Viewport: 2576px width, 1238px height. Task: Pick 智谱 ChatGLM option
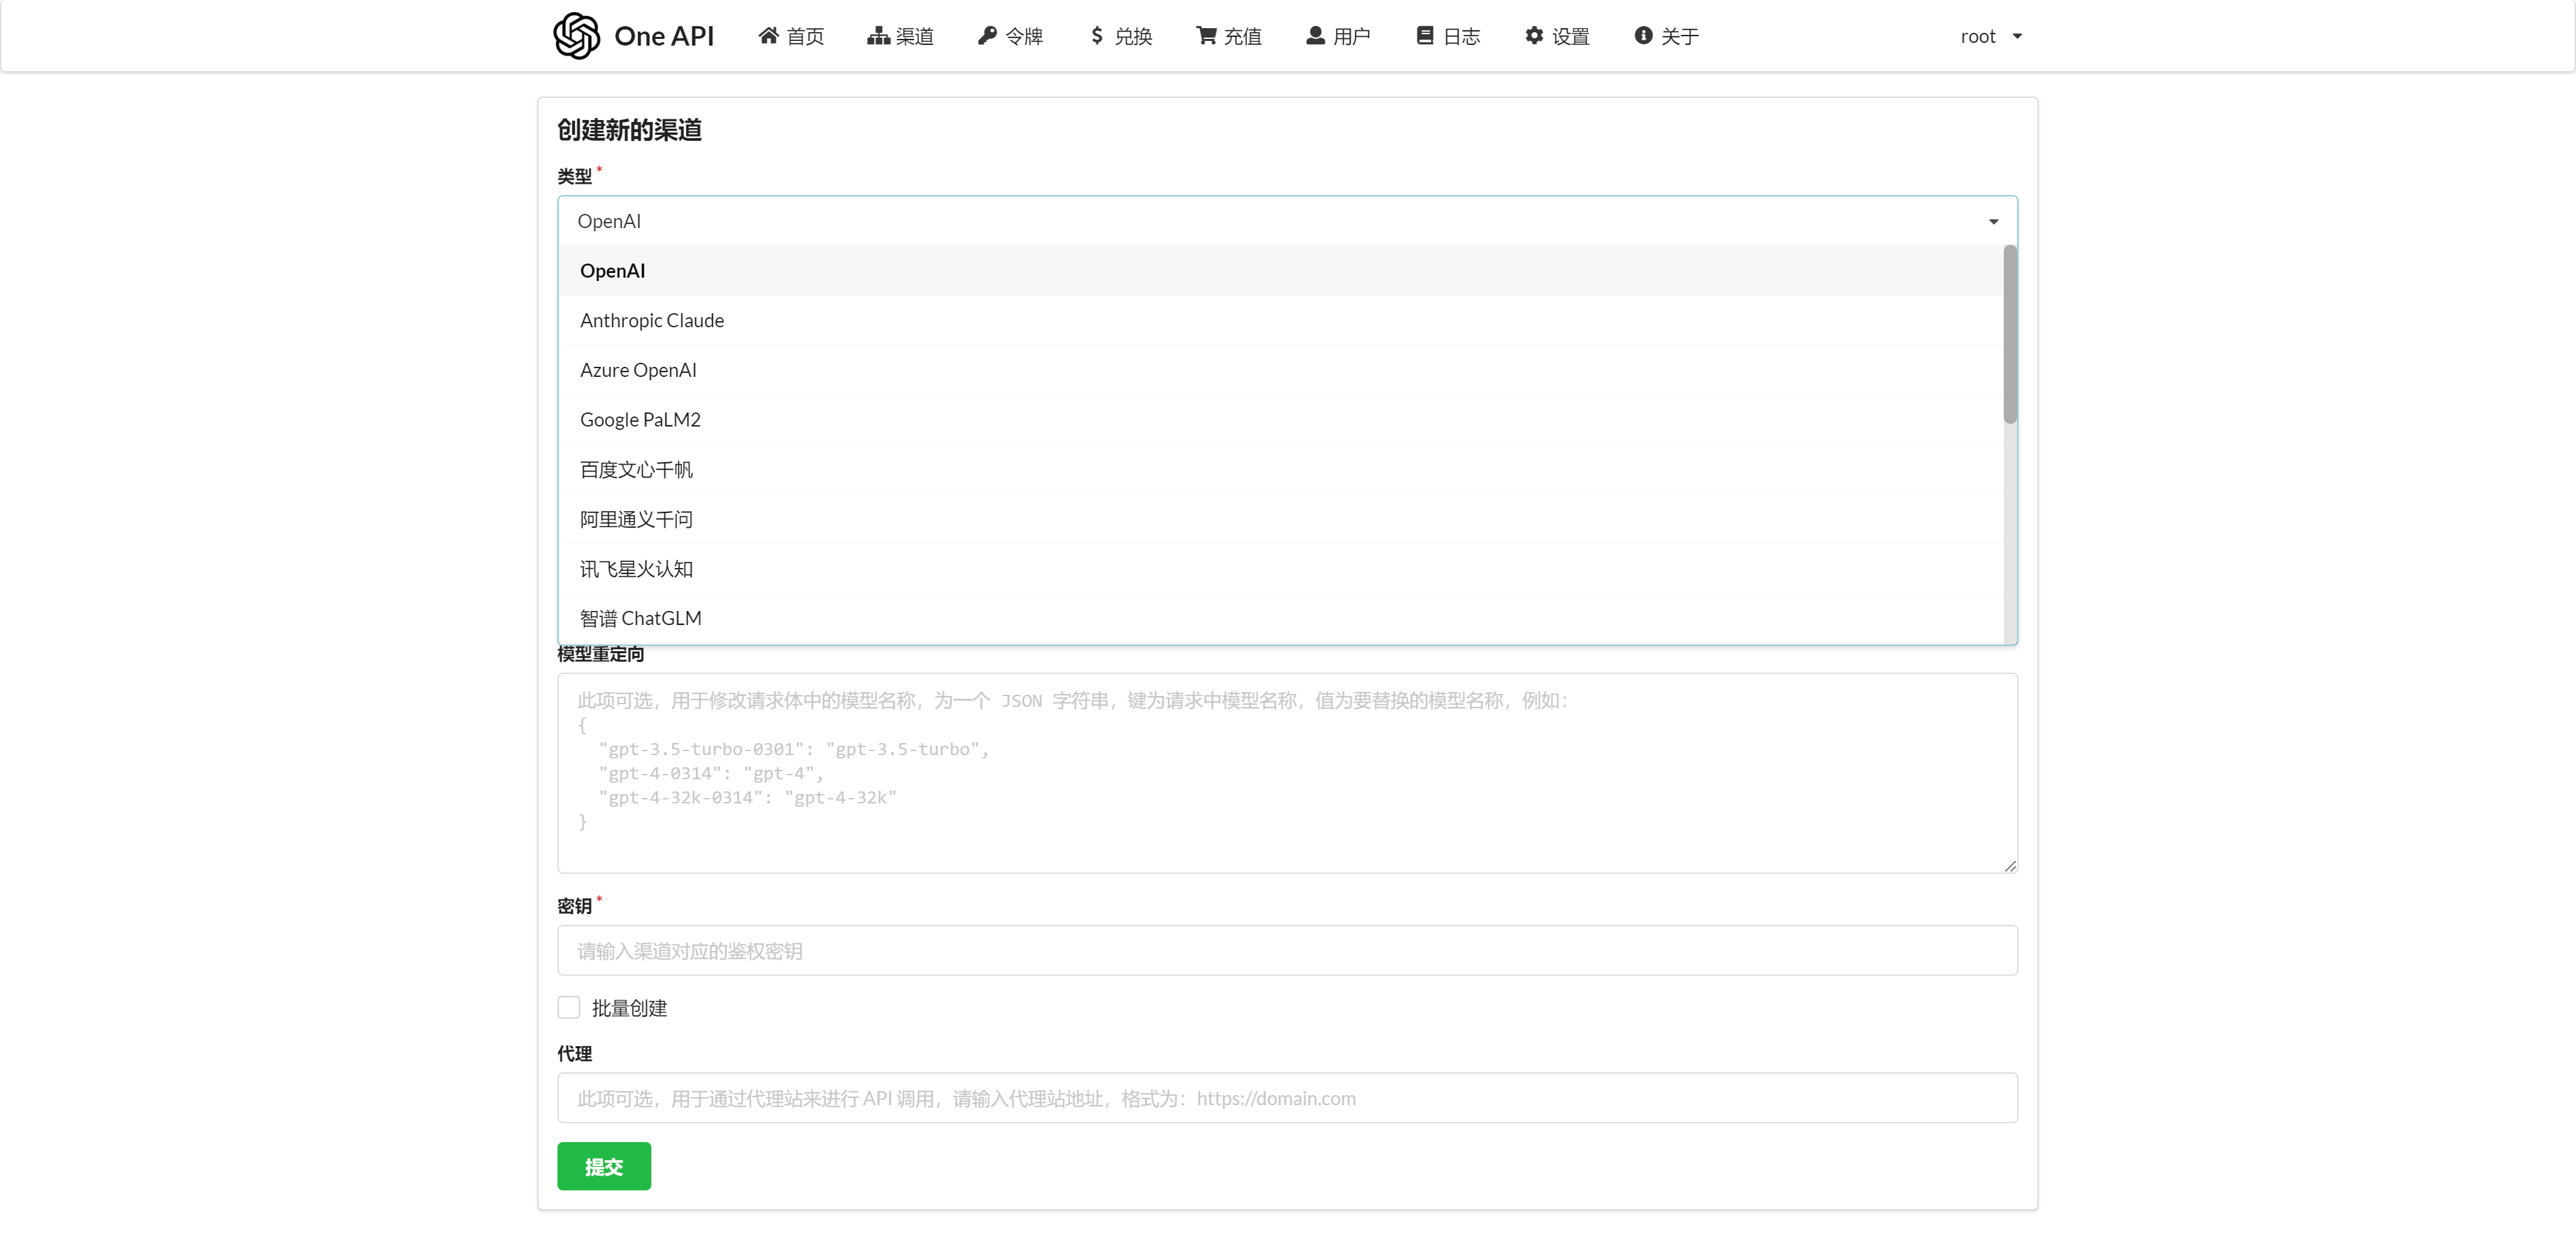point(641,618)
